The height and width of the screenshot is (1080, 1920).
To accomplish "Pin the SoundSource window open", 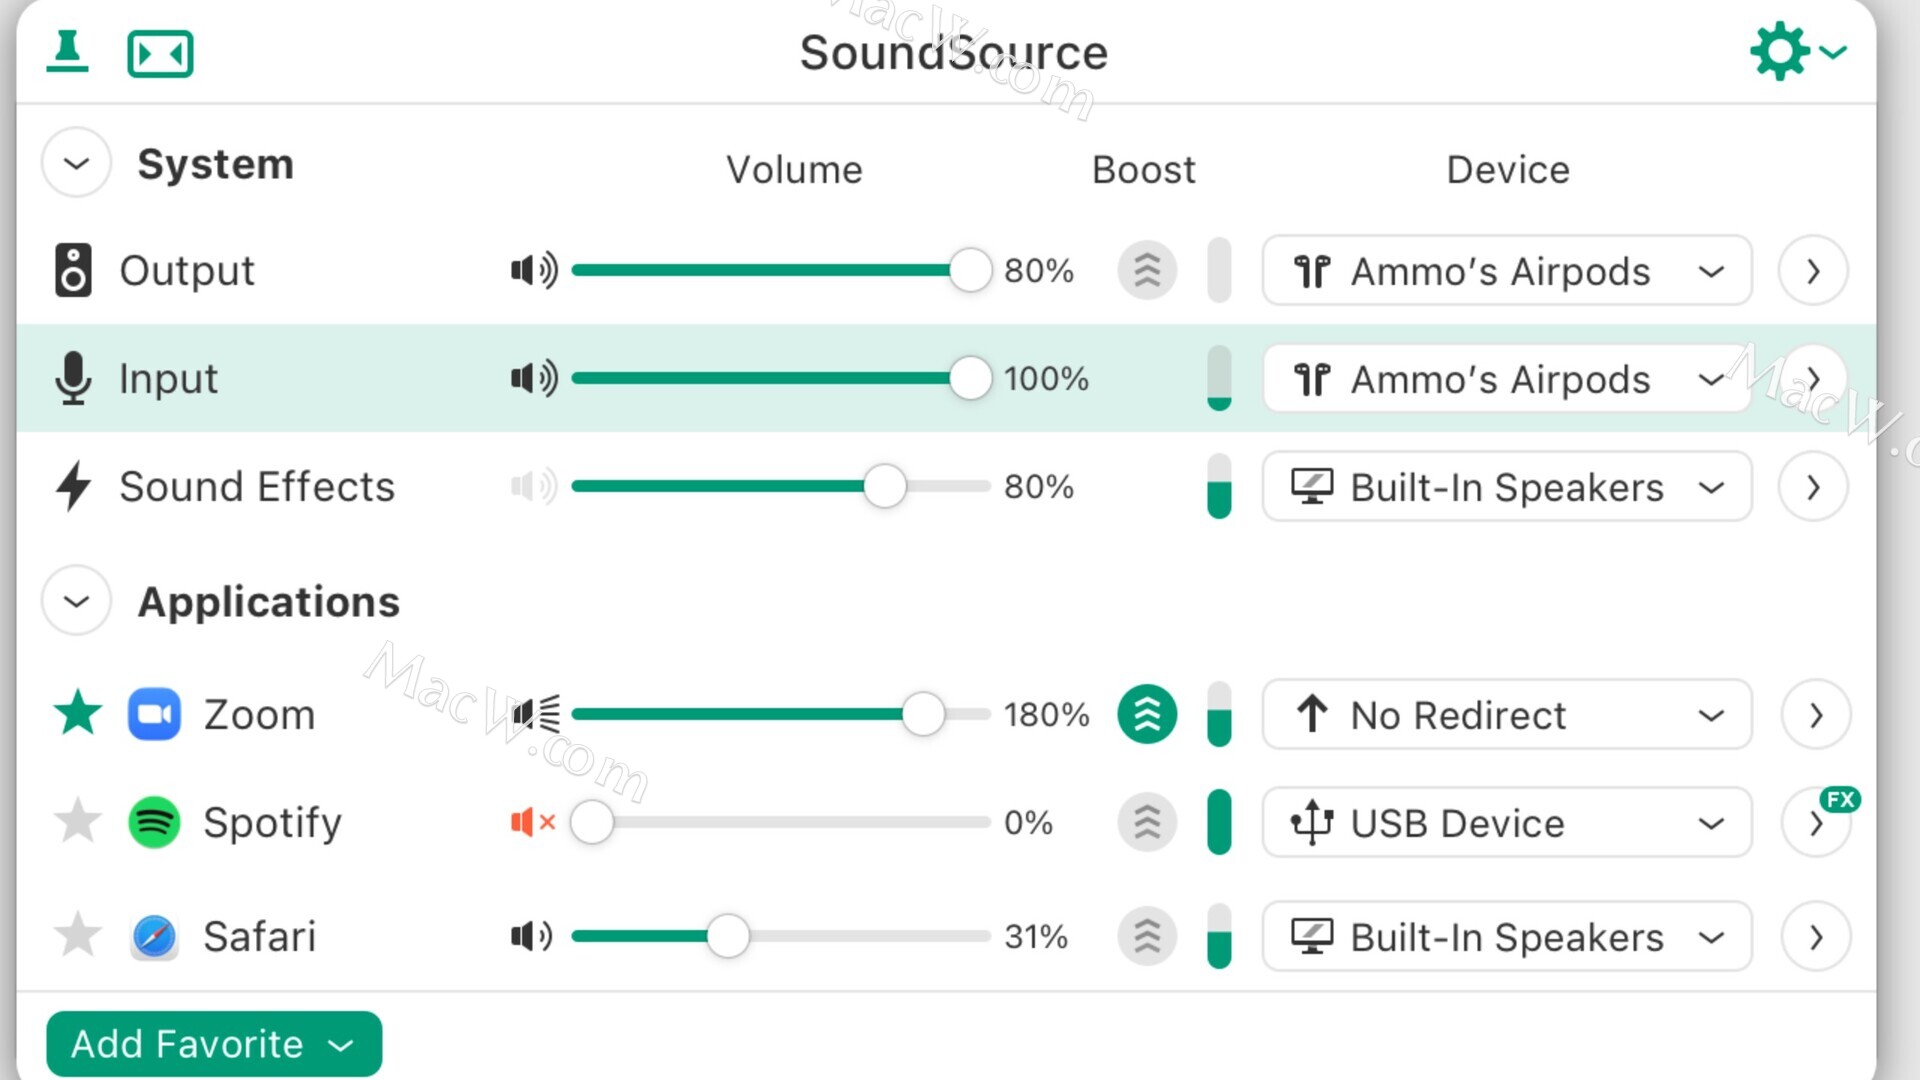I will coord(67,51).
